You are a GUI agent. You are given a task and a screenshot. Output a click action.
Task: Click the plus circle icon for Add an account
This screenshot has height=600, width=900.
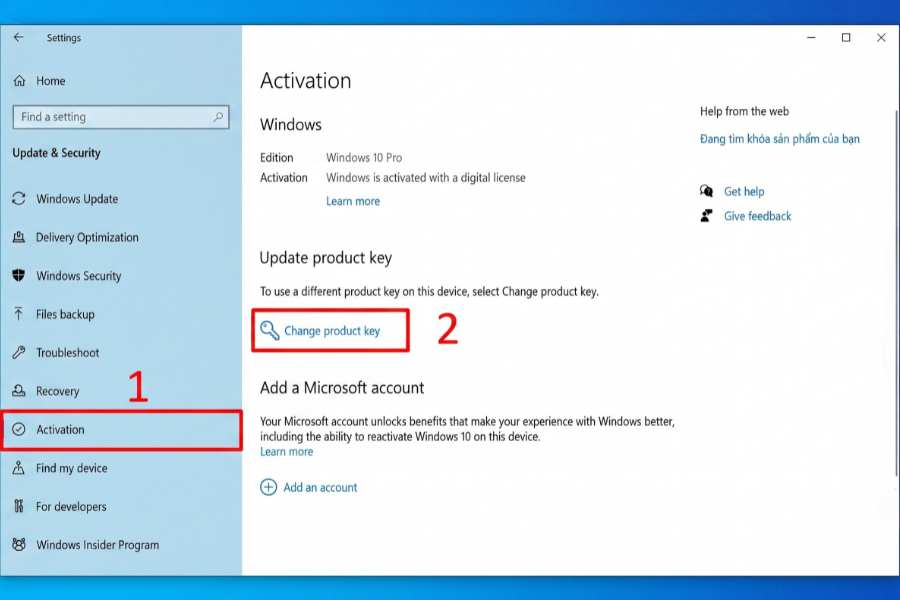(x=268, y=487)
